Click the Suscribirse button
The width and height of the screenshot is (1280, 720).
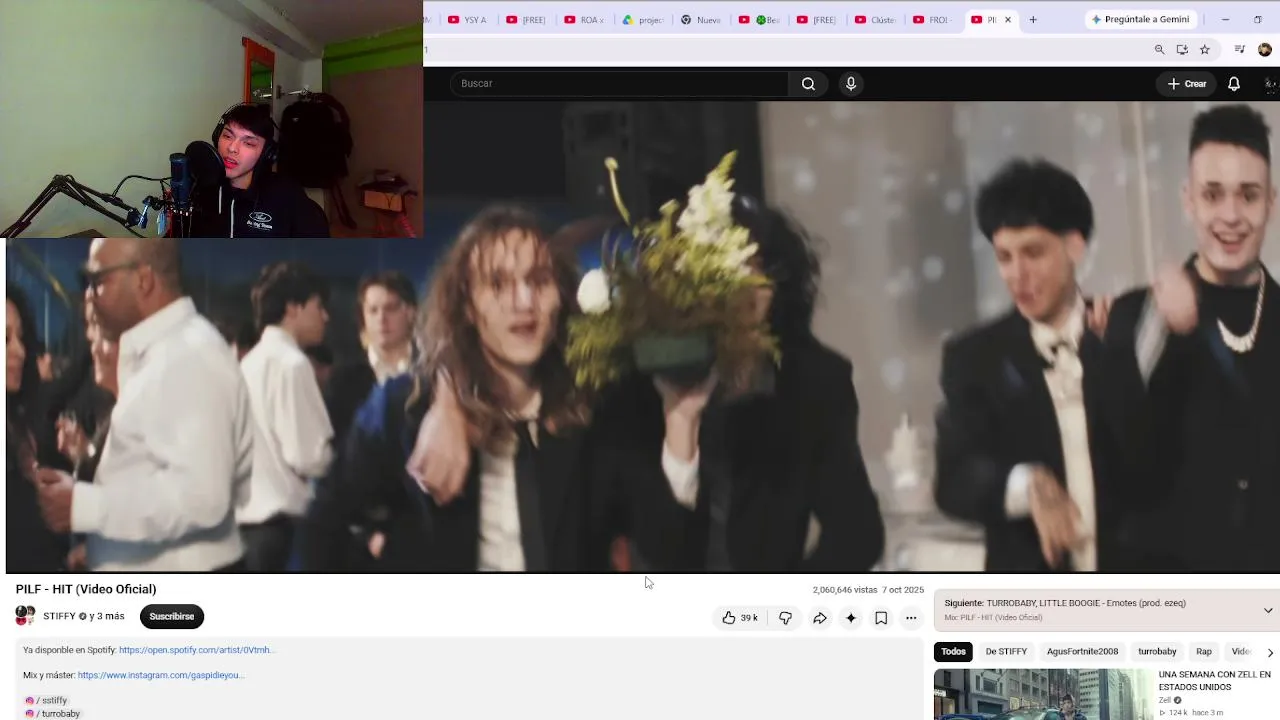click(x=172, y=616)
